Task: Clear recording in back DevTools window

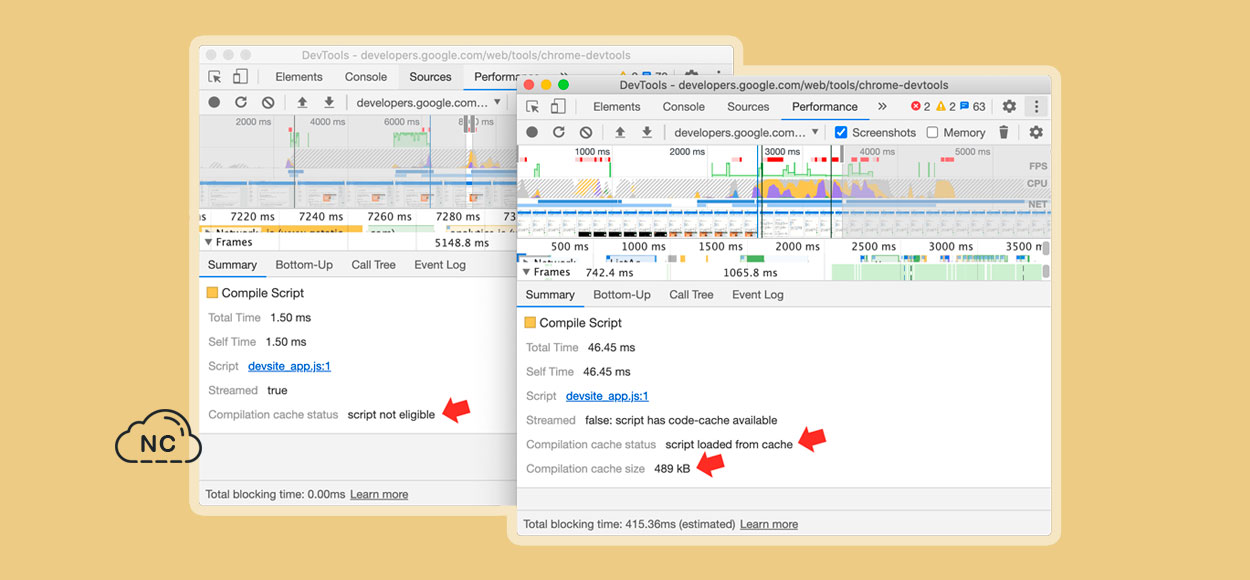Action: [x=268, y=102]
